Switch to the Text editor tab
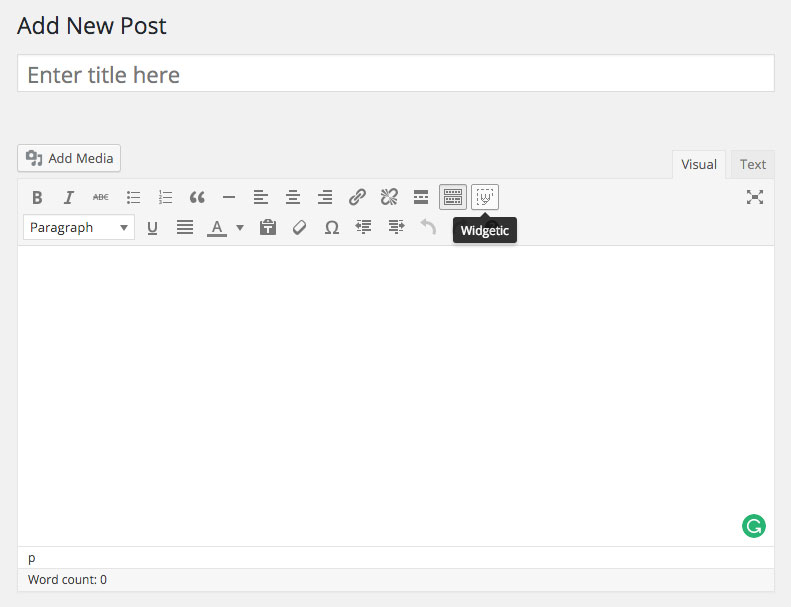This screenshot has height=607, width=791. pos(753,164)
